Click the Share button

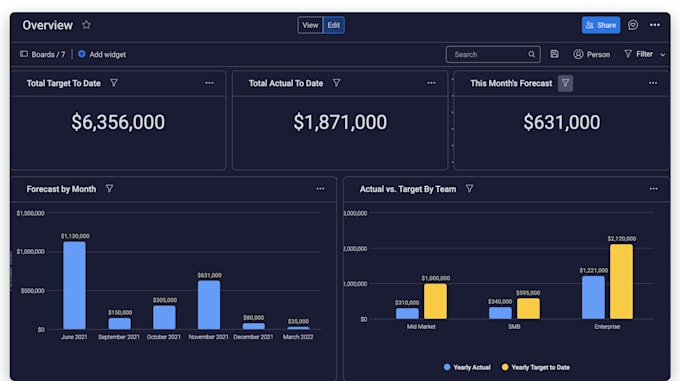click(601, 25)
